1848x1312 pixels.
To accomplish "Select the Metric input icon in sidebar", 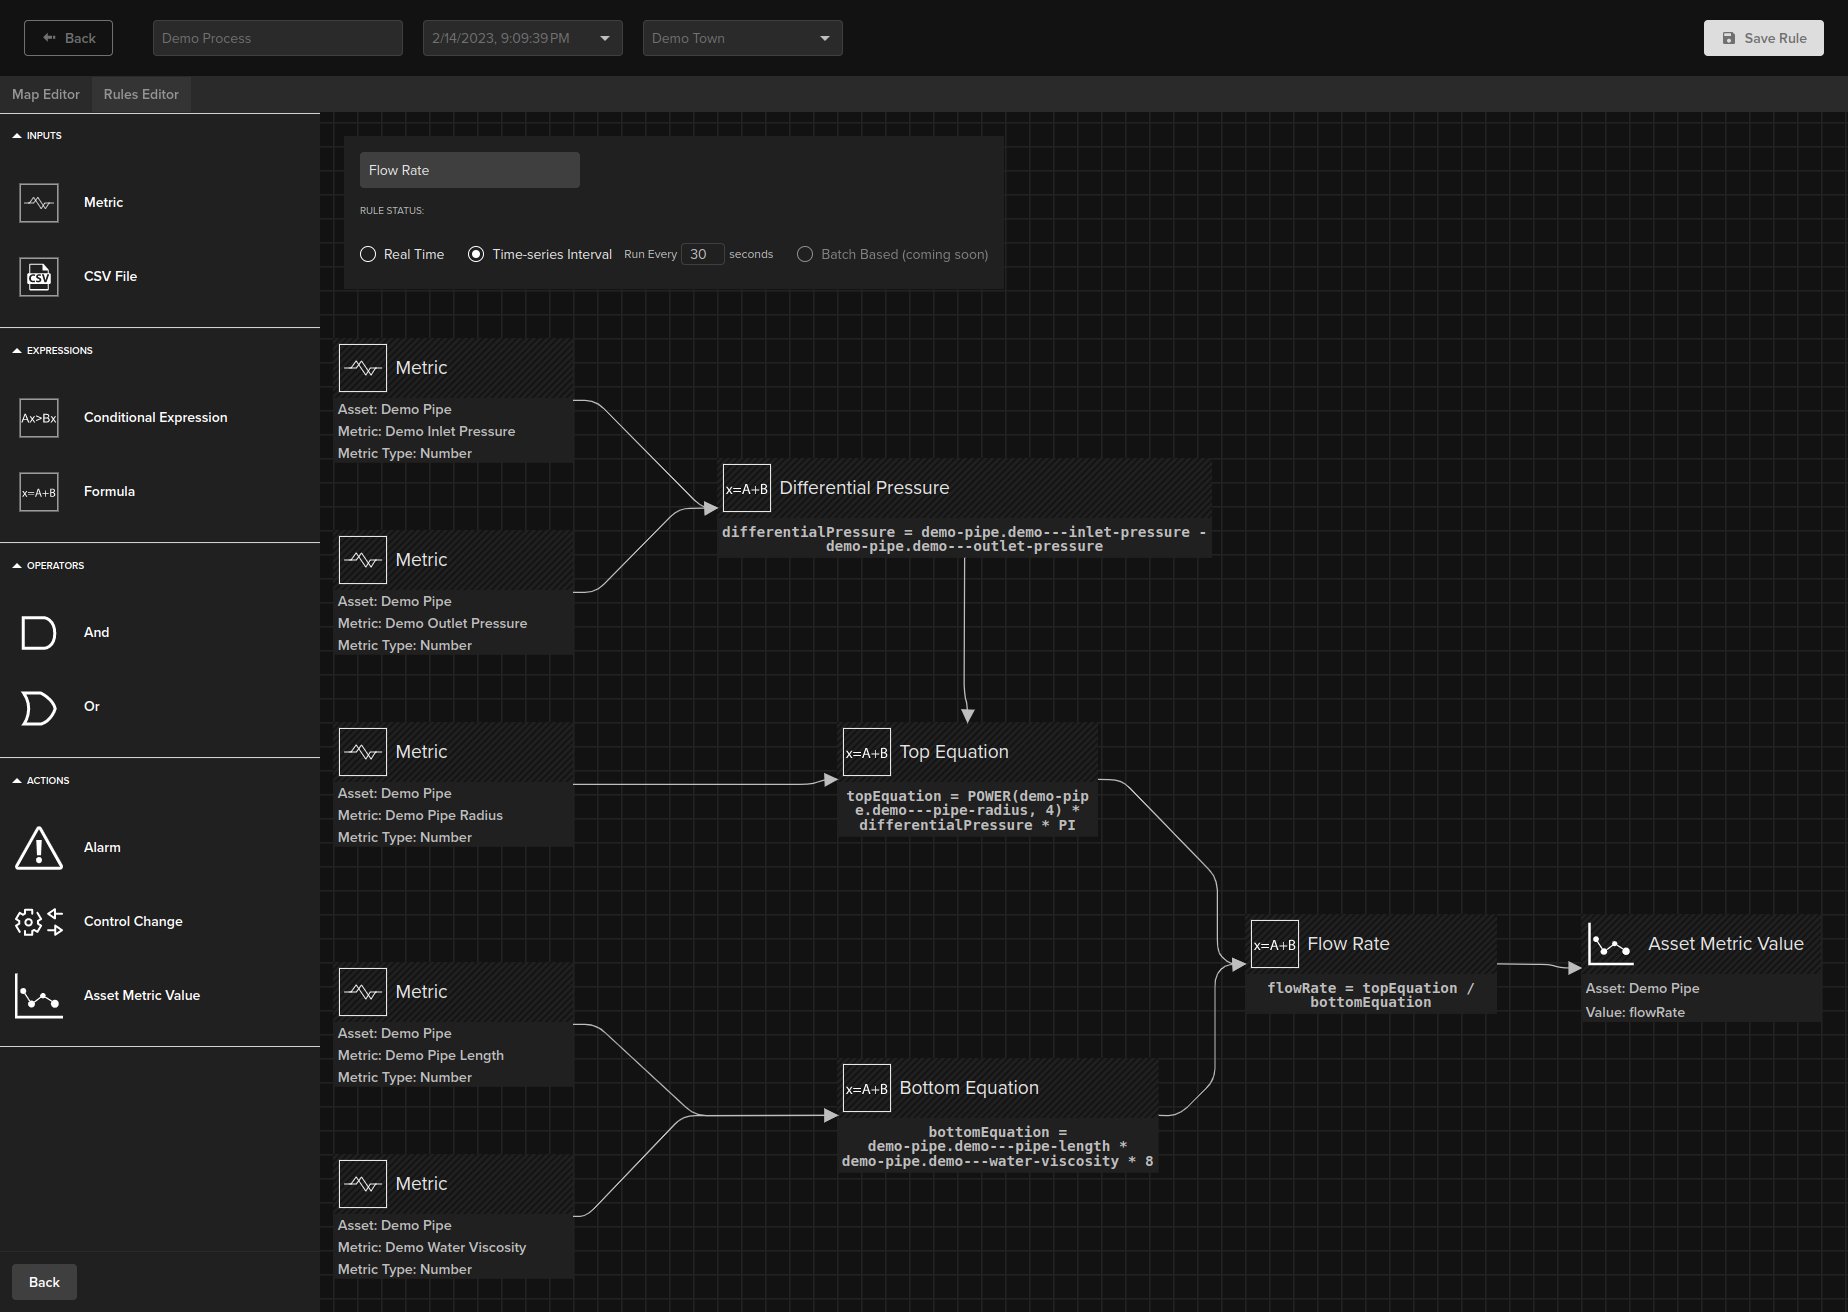I will pyautogui.click(x=38, y=202).
